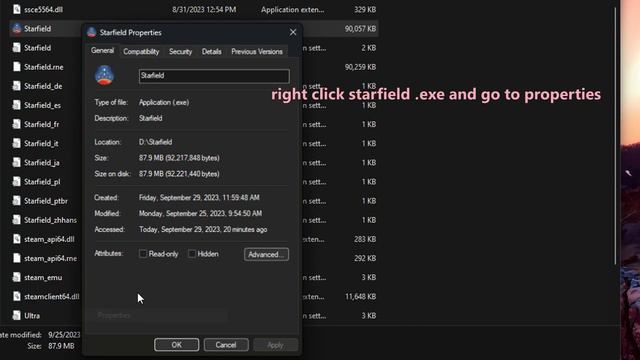The width and height of the screenshot is (640, 360).
Task: Click the Starfield settings file icon
Action: 16,48
